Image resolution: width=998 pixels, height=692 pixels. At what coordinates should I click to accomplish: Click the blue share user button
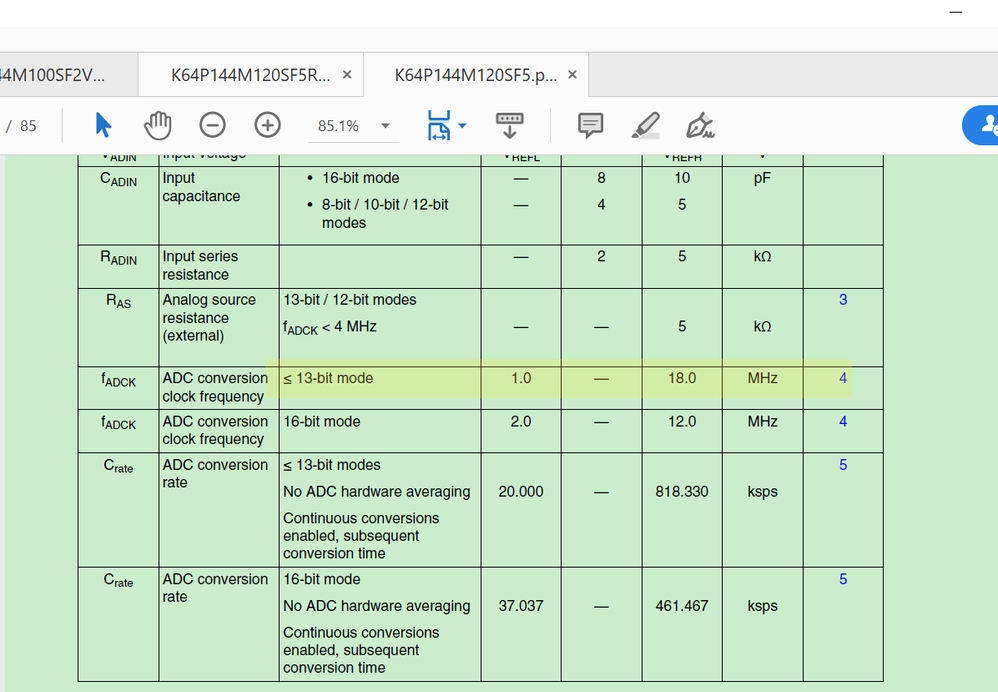[x=981, y=125]
